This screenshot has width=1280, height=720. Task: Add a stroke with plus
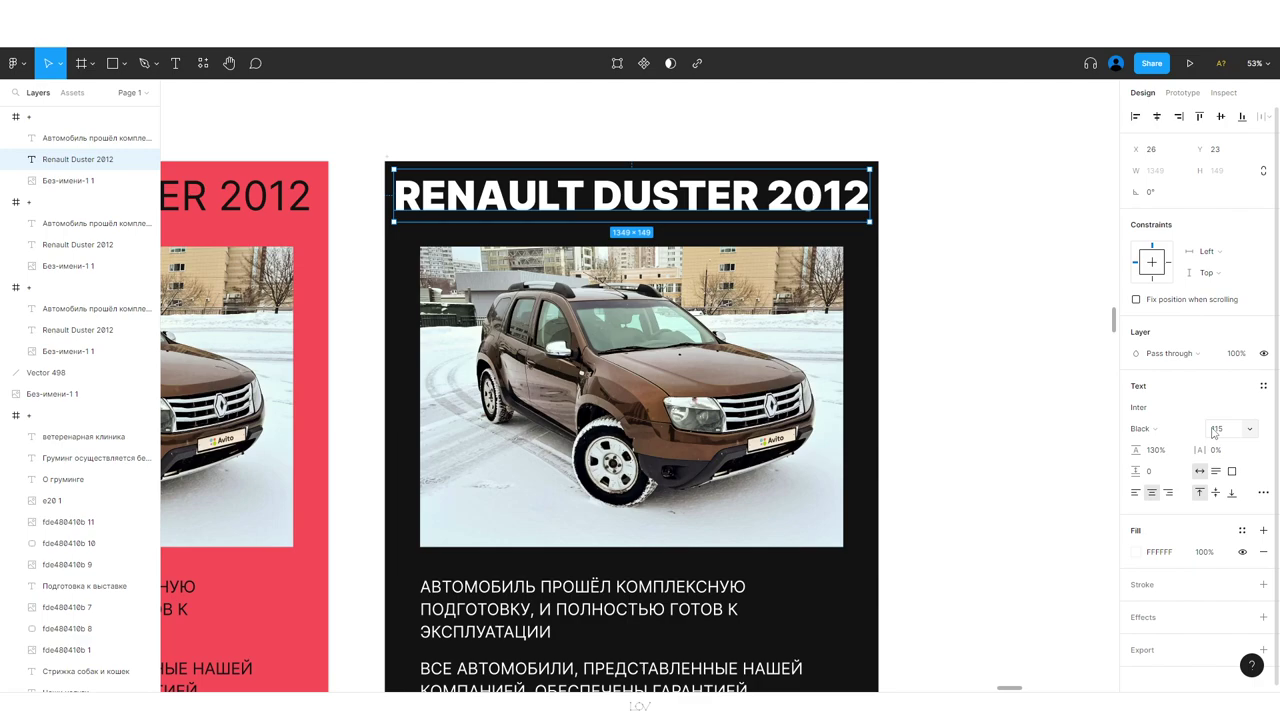(1263, 585)
